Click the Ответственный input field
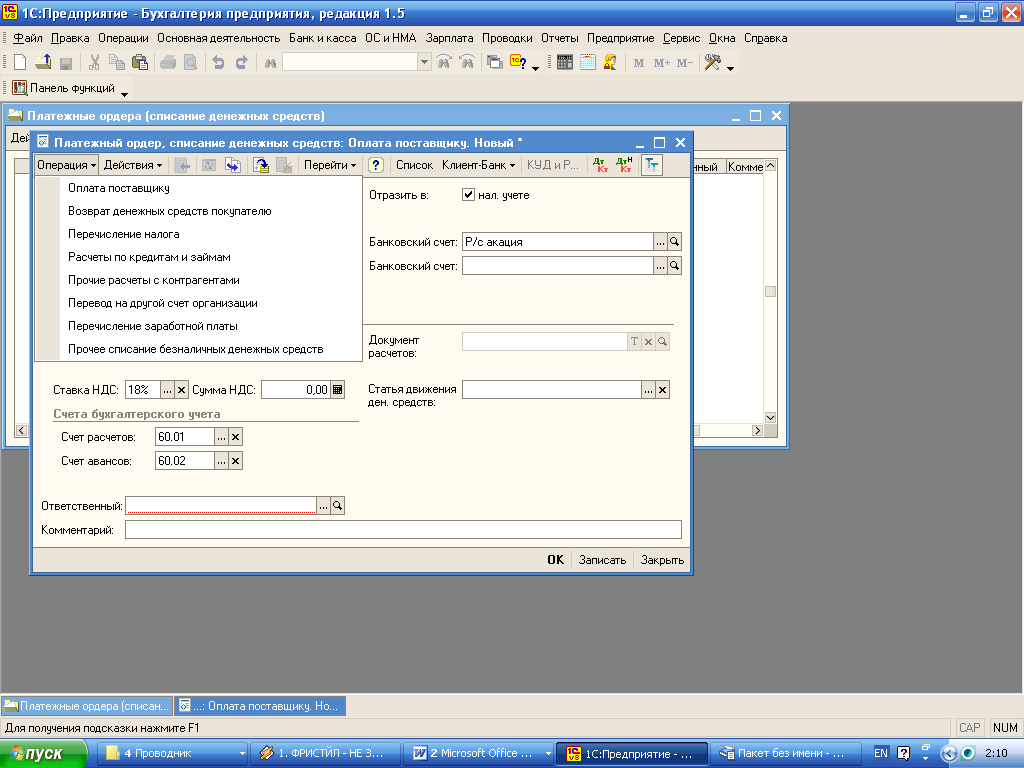The height and width of the screenshot is (768, 1024). coord(221,505)
